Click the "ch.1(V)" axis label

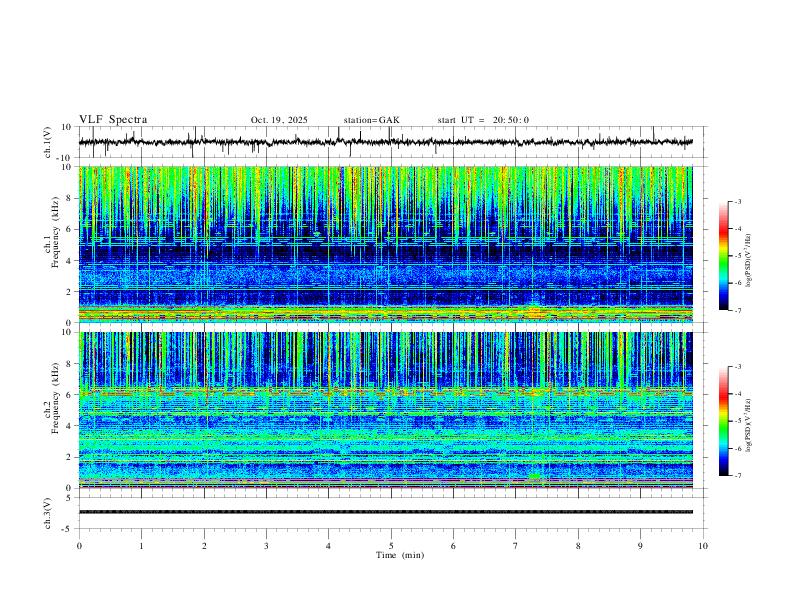(x=48, y=142)
